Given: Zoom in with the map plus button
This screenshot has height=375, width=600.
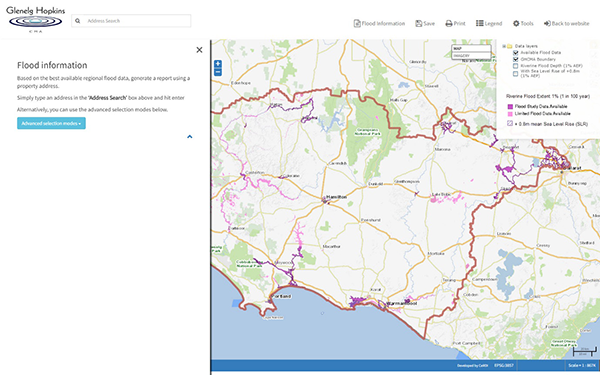Looking at the screenshot, I should tap(218, 64).
